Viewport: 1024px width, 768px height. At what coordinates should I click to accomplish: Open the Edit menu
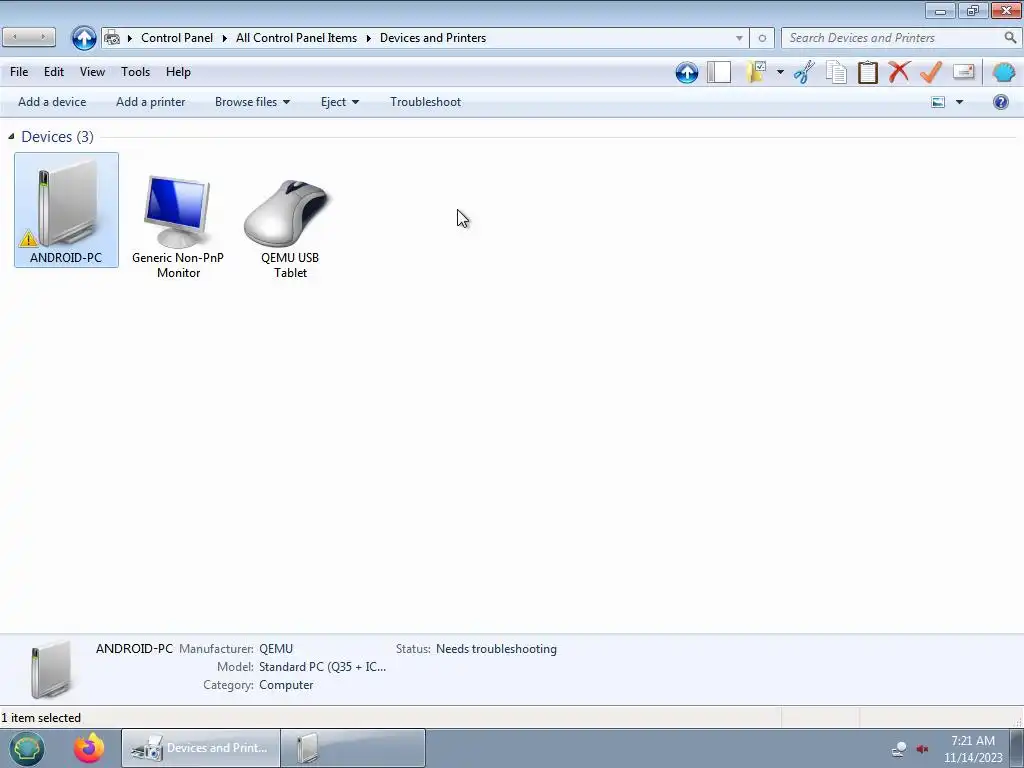click(x=54, y=72)
